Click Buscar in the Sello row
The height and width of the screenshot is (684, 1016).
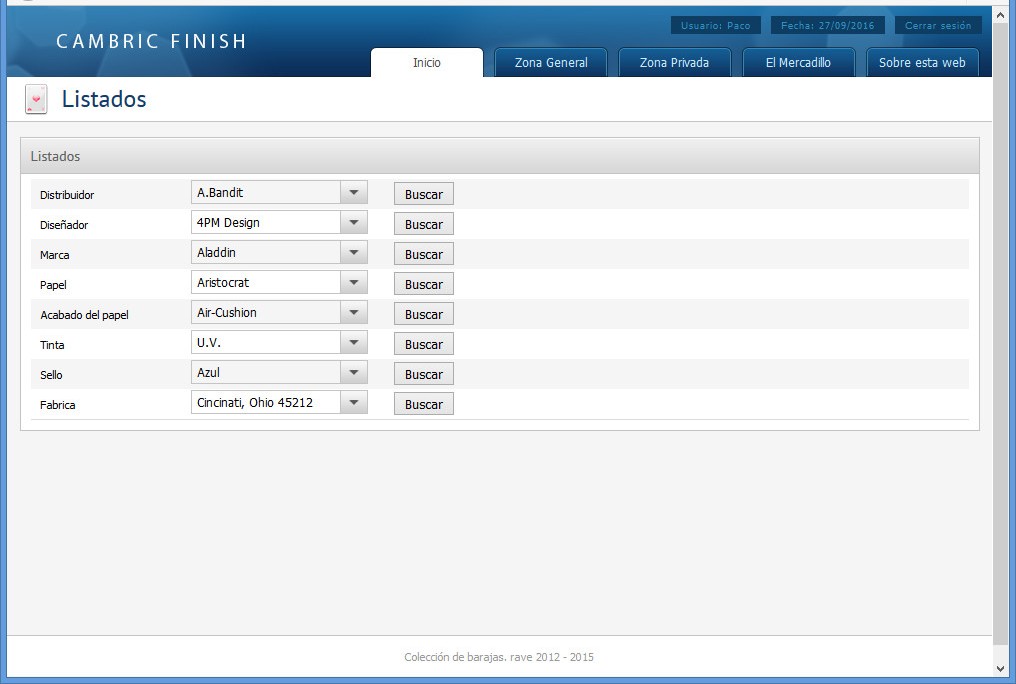(424, 374)
